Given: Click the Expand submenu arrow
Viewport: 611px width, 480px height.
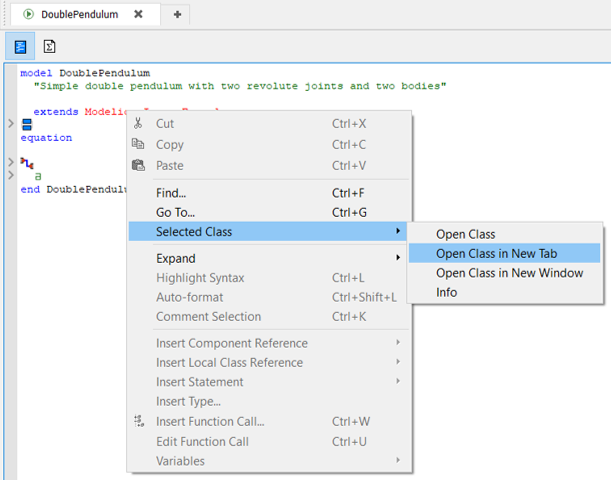Looking at the screenshot, I should click(x=398, y=258).
